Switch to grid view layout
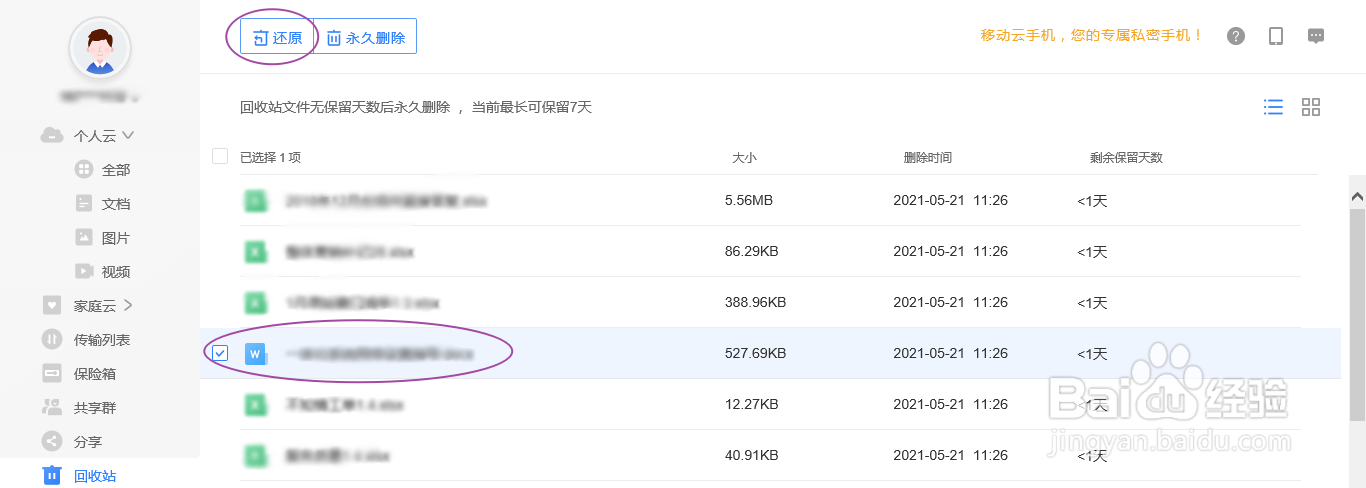 pos(1311,107)
